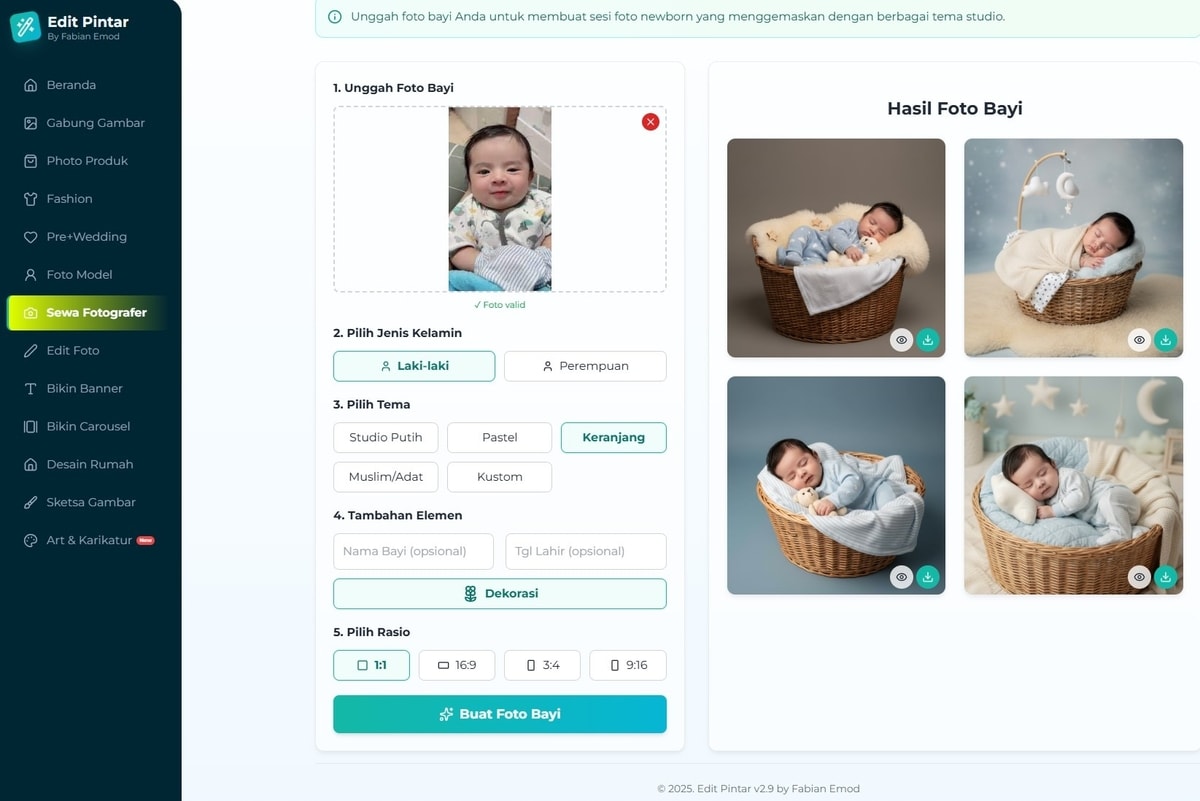Open Desain Rumah in the sidebar
This screenshot has width=1200, height=801.
pyautogui.click(x=91, y=464)
